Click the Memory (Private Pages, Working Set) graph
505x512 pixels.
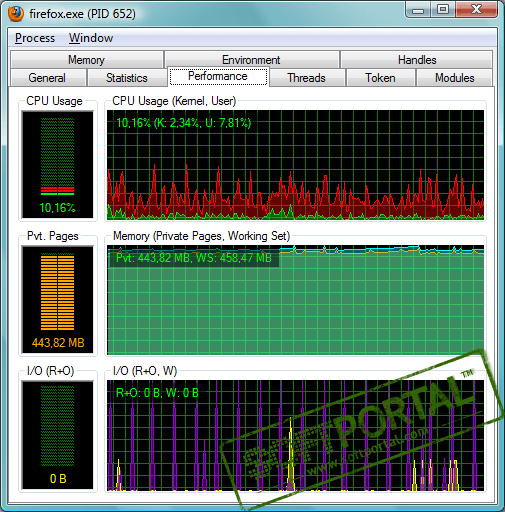click(295, 300)
